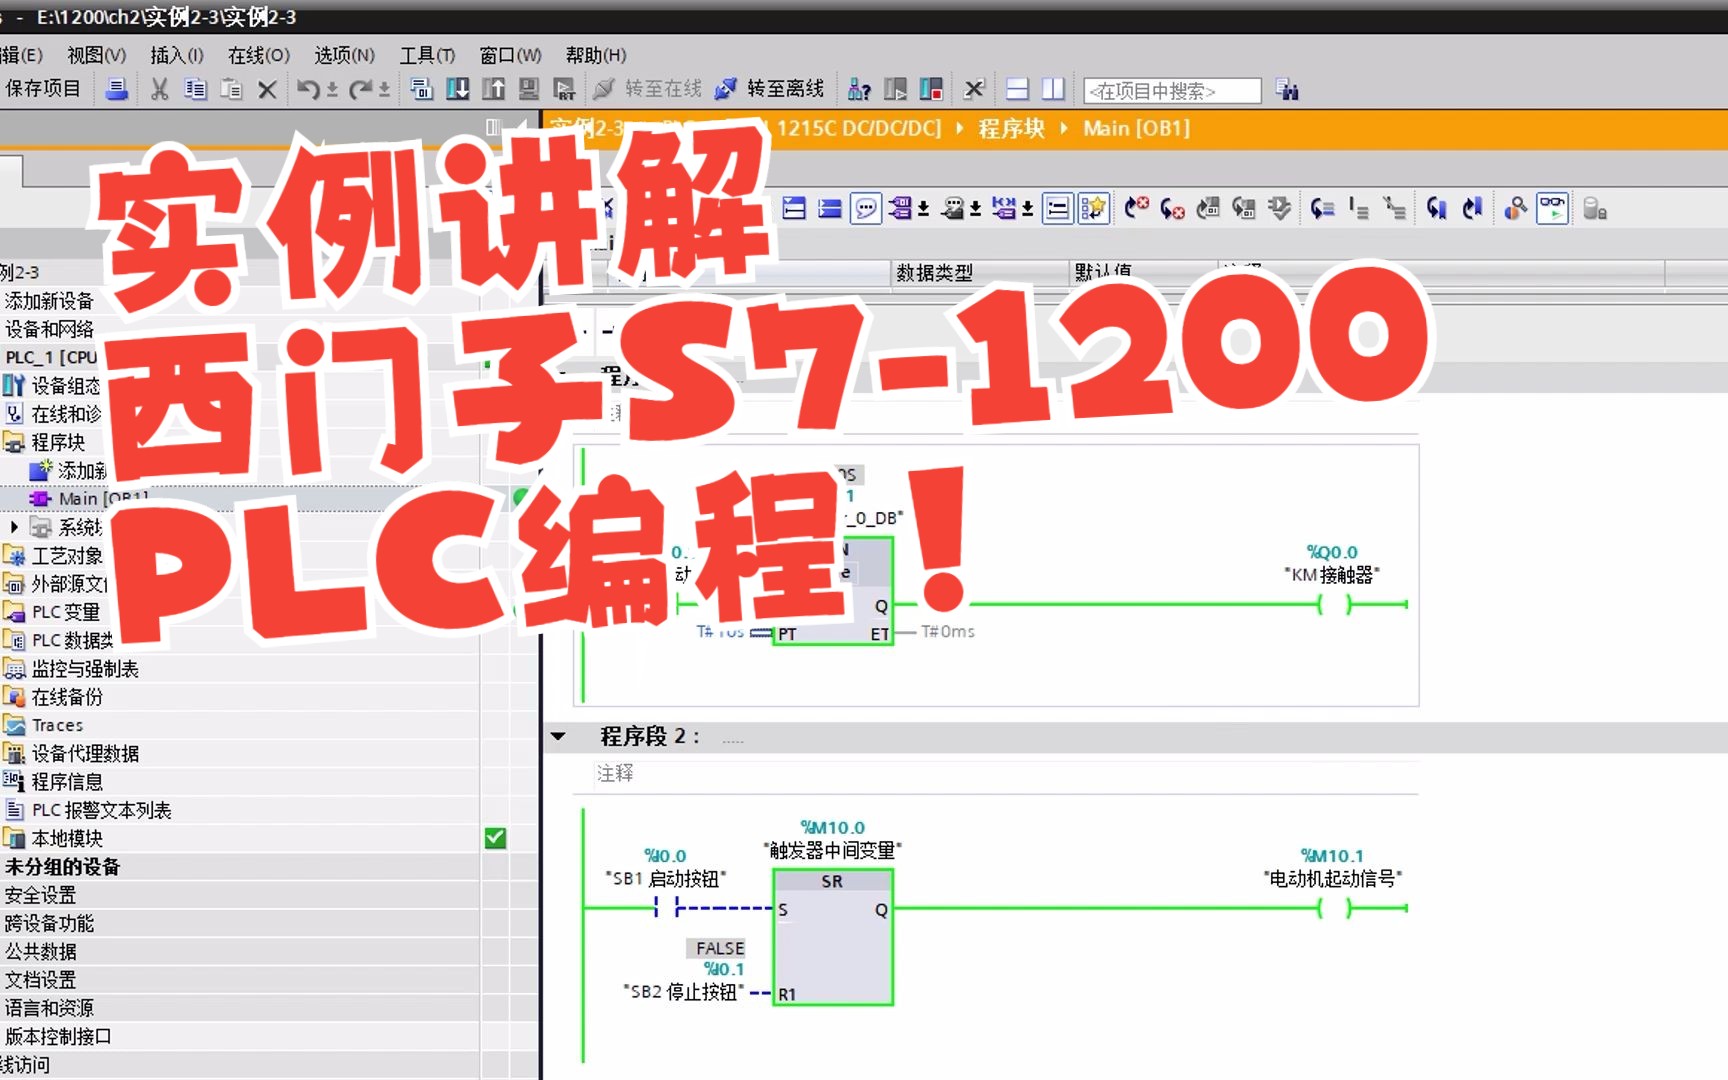Expand the System blocks tree node
Screen dimensions: 1728x1080
point(14,526)
